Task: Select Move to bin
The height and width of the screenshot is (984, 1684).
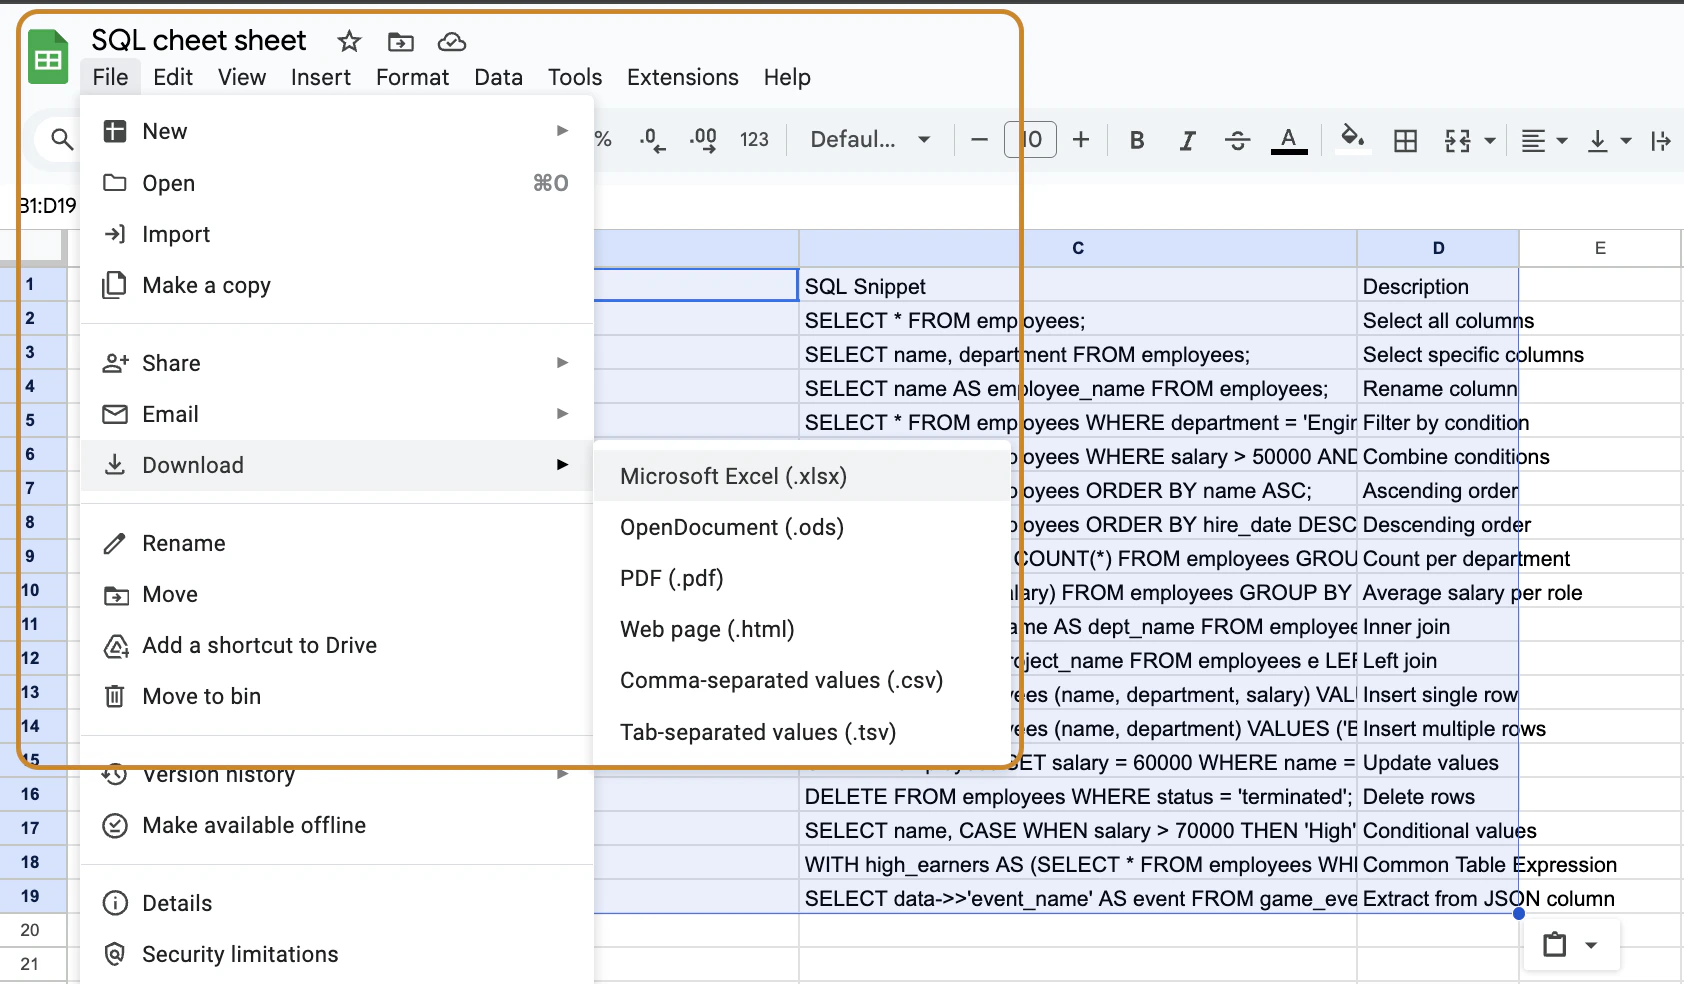Action: point(337,696)
